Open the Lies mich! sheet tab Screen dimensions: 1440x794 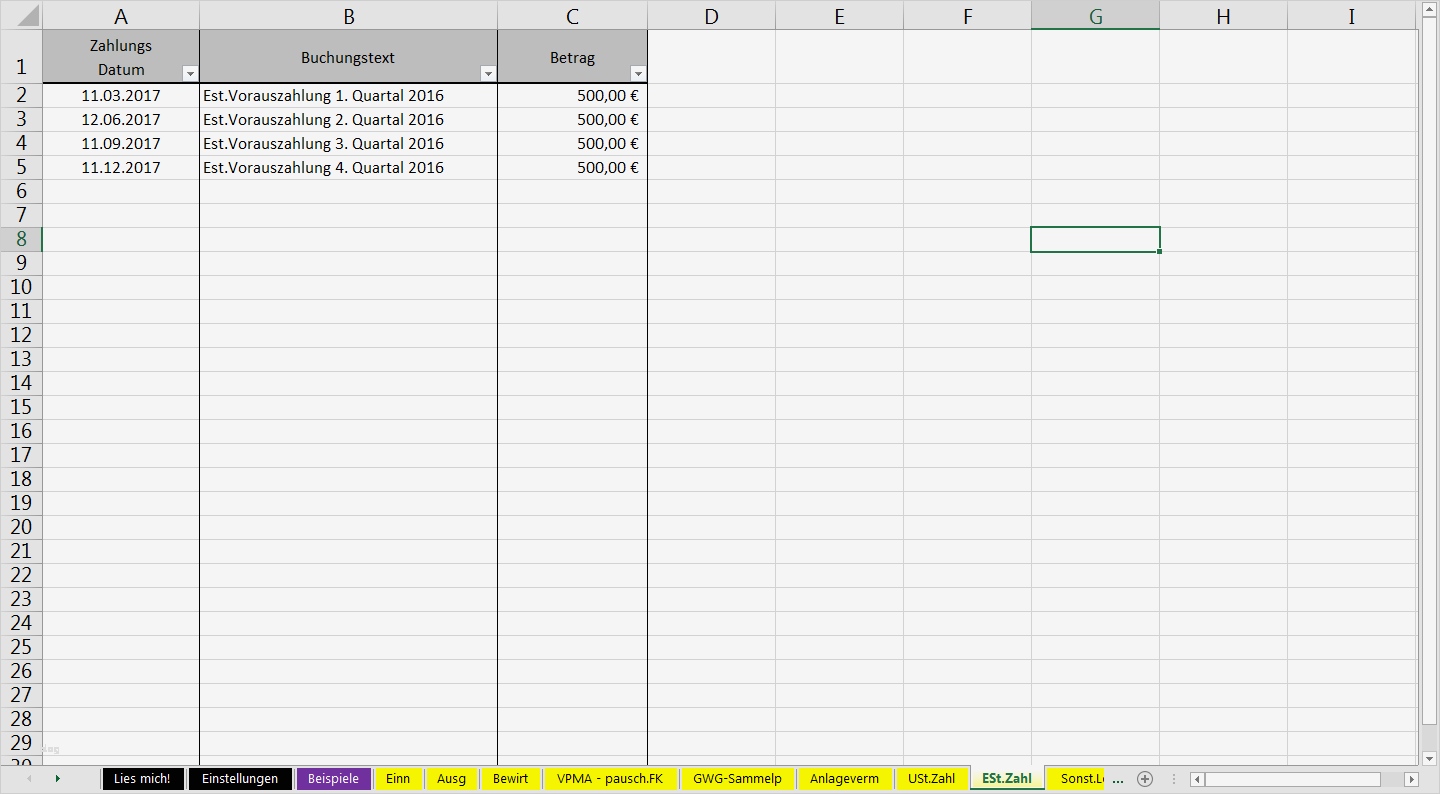pyautogui.click(x=142, y=778)
